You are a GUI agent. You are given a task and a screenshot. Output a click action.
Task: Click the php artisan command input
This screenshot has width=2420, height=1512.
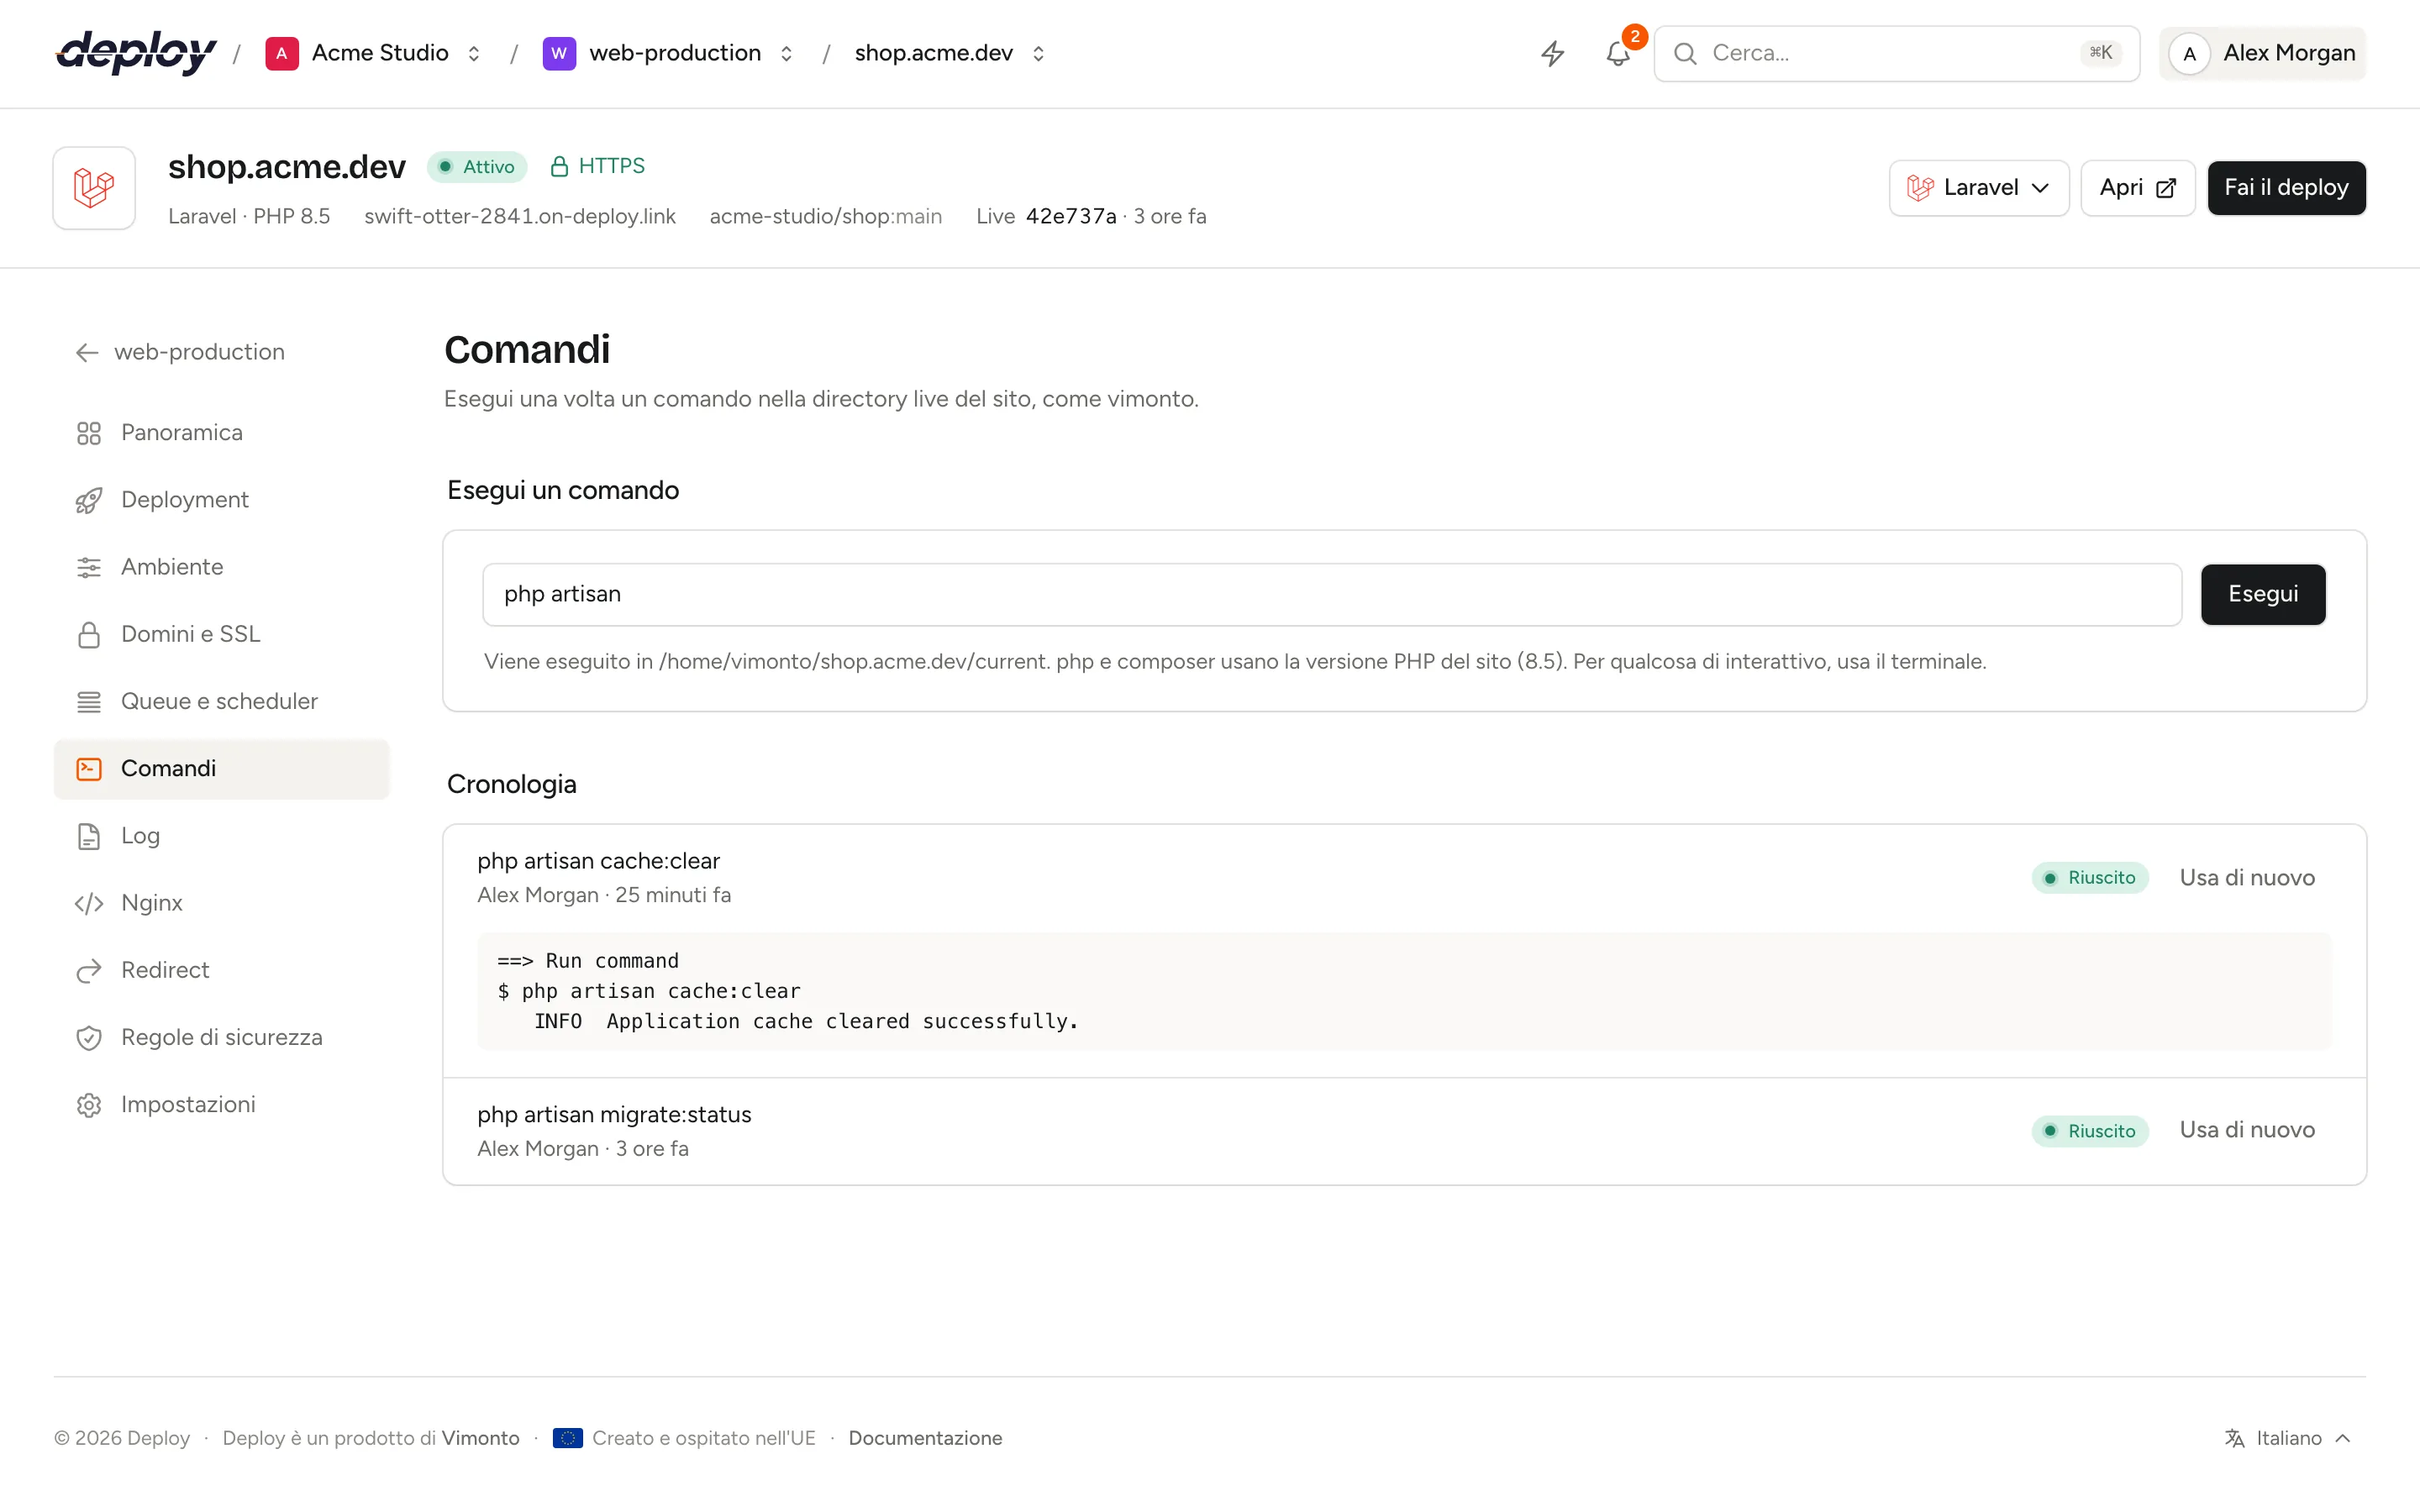click(x=1332, y=595)
